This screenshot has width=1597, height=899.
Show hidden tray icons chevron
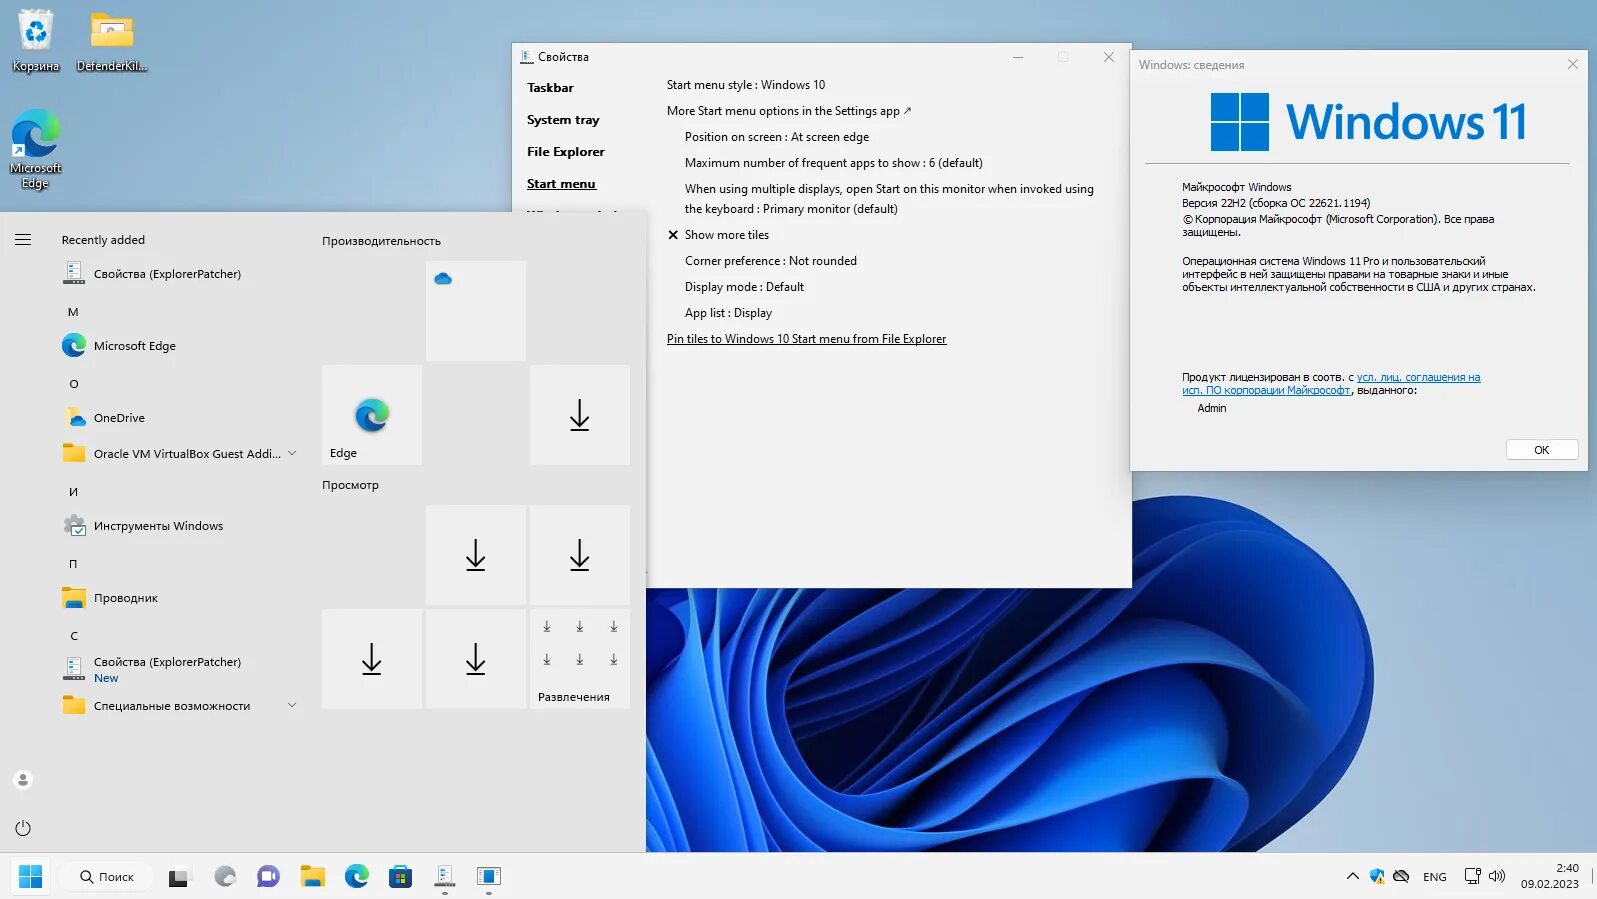(1352, 876)
